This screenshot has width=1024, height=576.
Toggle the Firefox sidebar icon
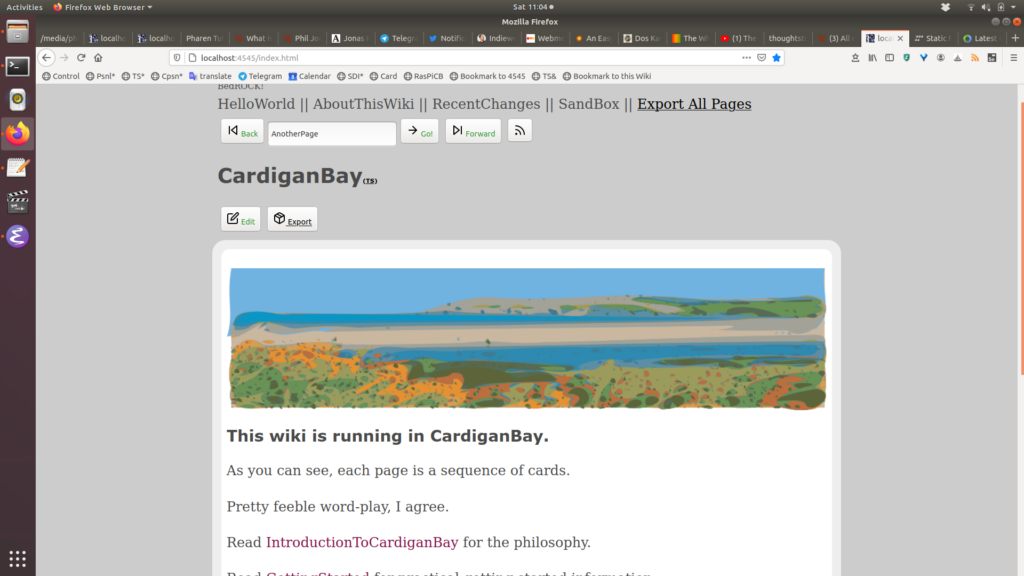[889, 57]
